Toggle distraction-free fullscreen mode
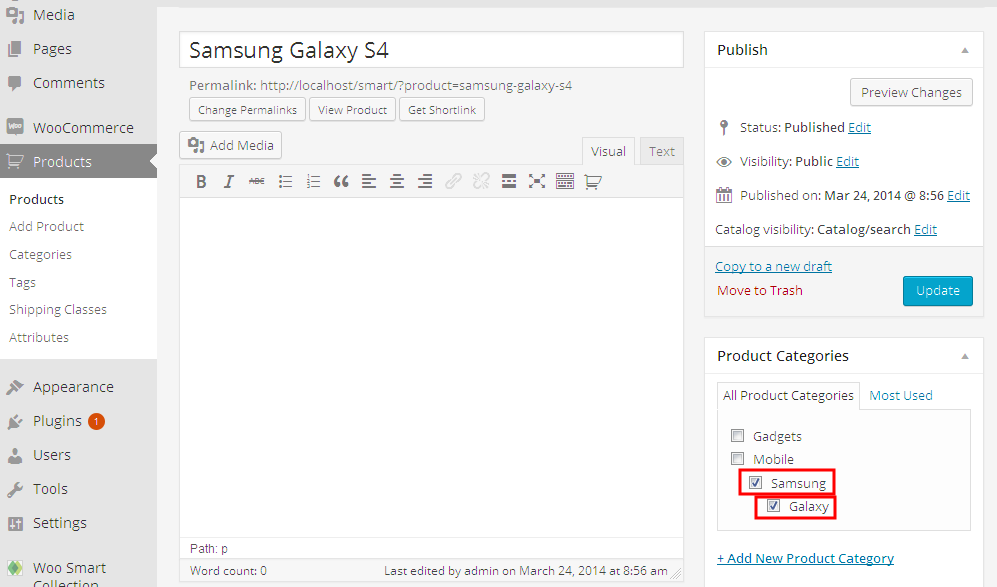This screenshot has height=587, width=997. pyautogui.click(x=537, y=182)
